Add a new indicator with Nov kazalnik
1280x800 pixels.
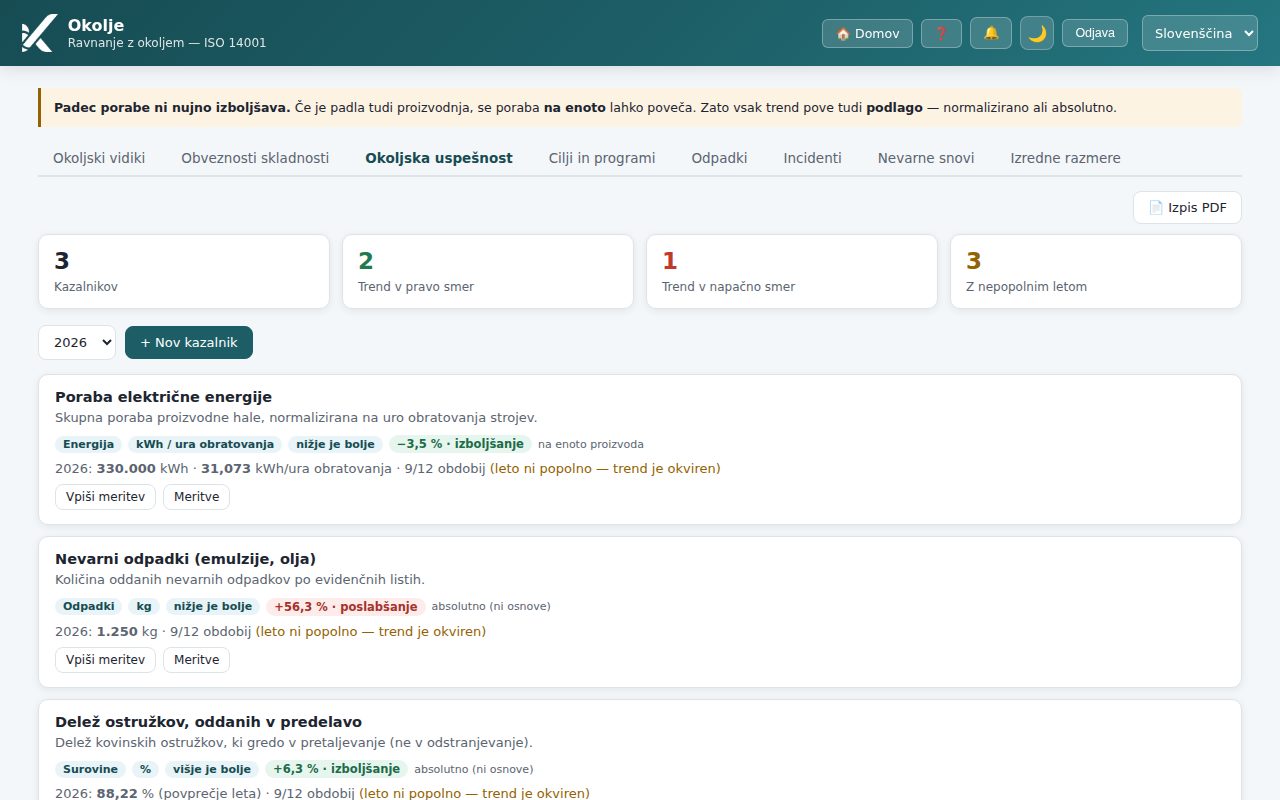[189, 342]
